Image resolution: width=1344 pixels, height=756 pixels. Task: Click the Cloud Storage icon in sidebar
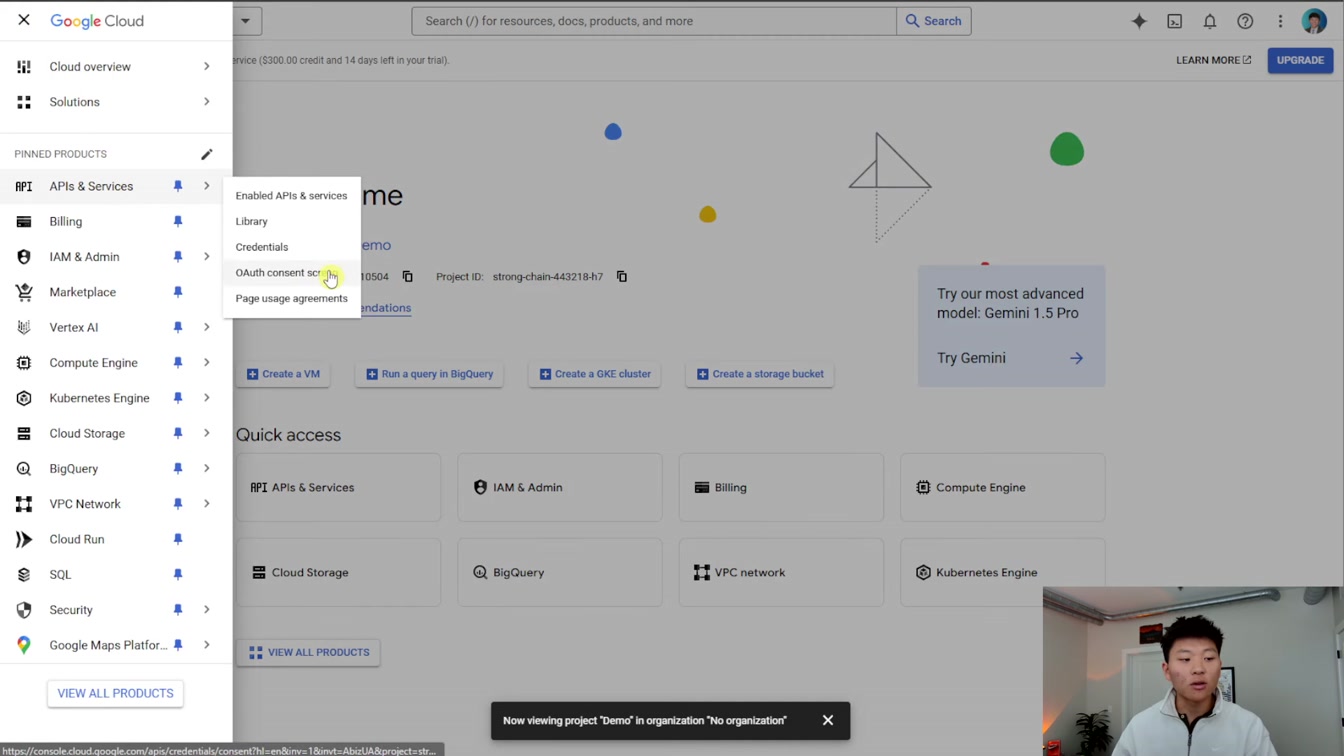click(24, 433)
